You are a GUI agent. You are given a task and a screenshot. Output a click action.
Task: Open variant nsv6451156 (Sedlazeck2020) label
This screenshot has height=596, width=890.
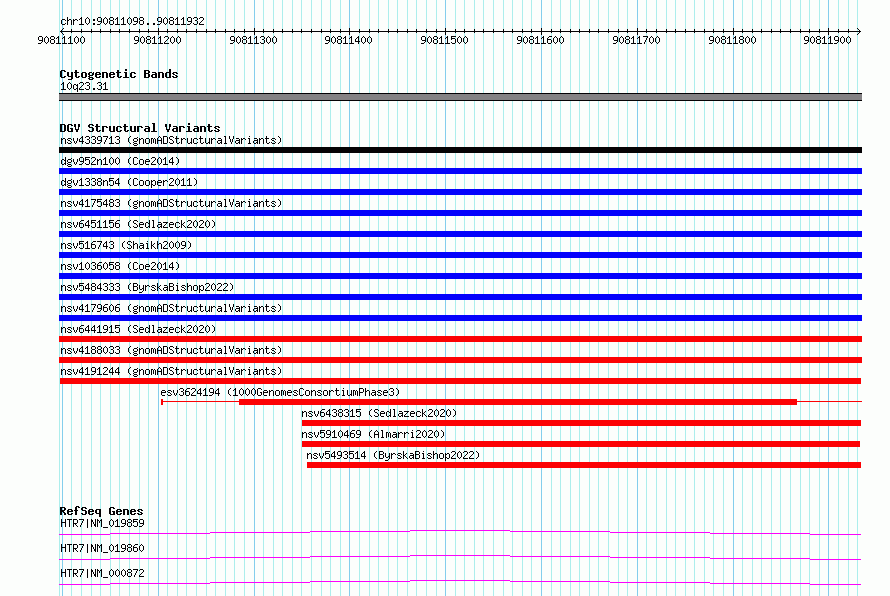click(x=138, y=224)
